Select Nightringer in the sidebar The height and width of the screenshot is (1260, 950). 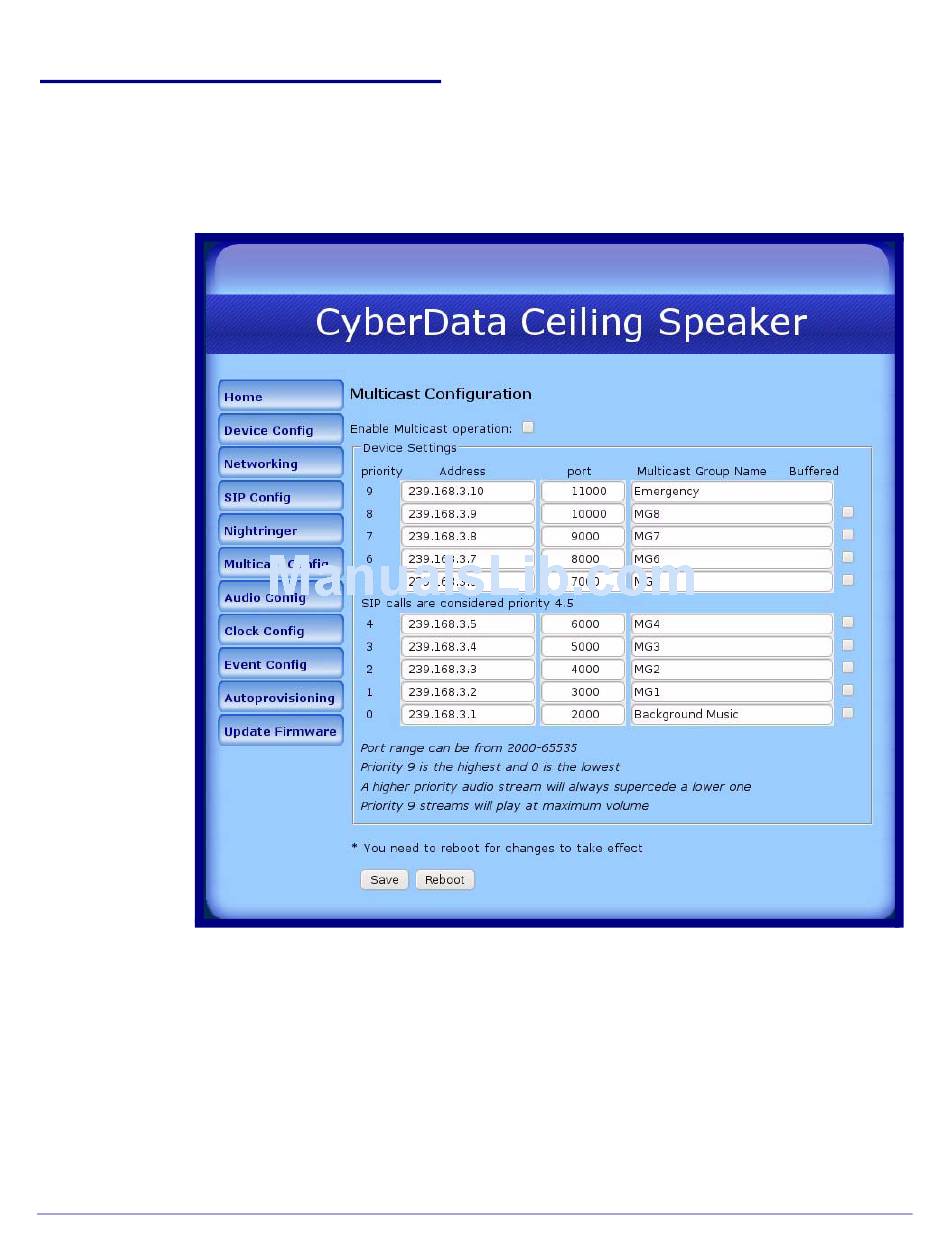click(x=281, y=530)
